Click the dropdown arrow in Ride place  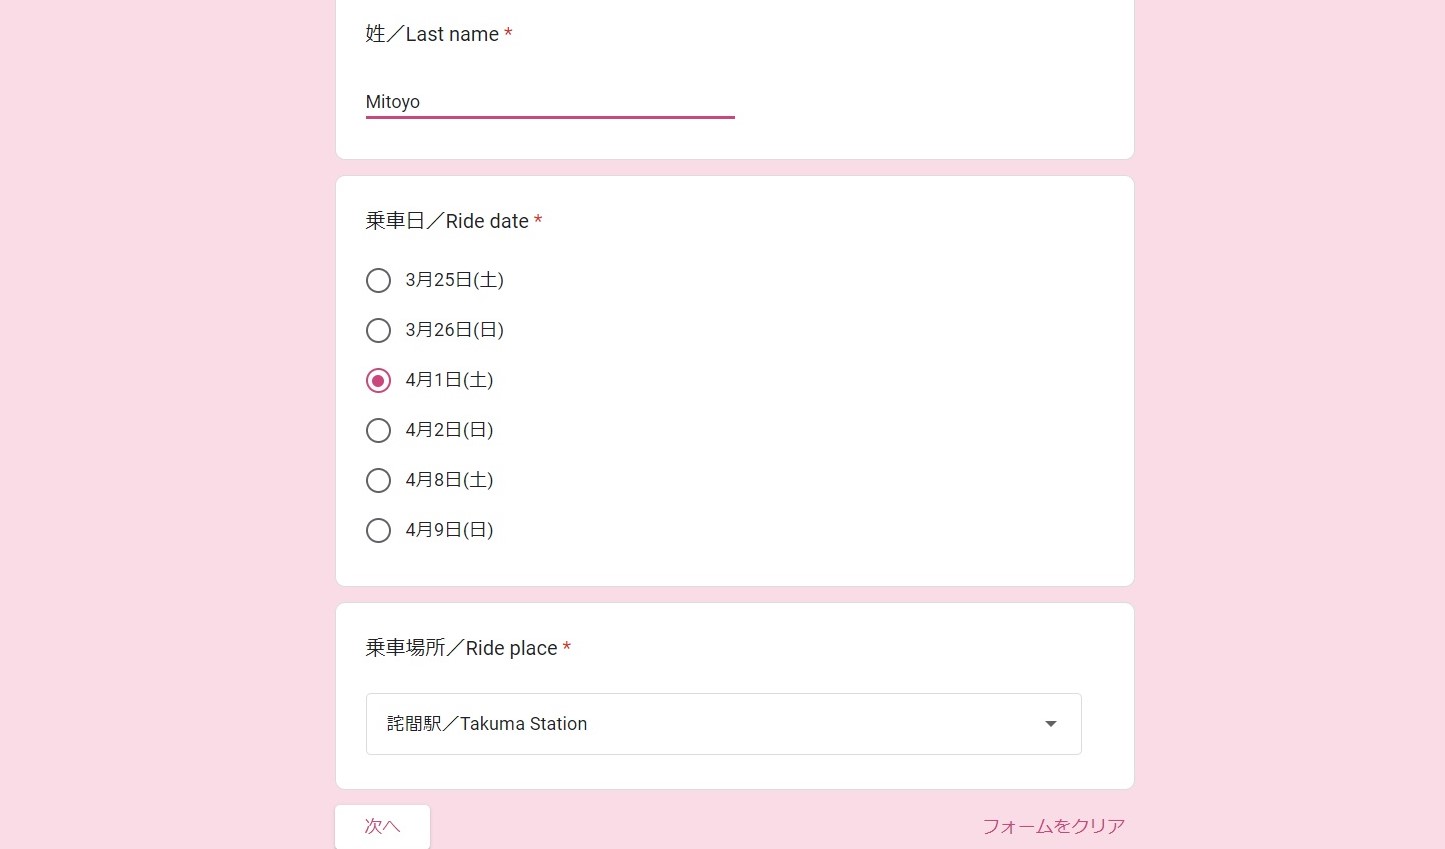pos(1050,724)
